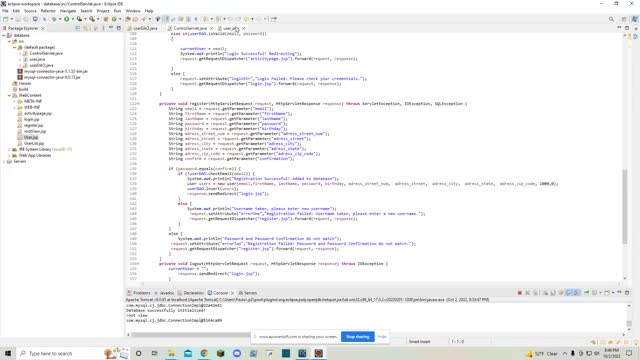The image size is (640, 360).
Task: Click the Save All toolbar icon
Action: coord(26,19)
